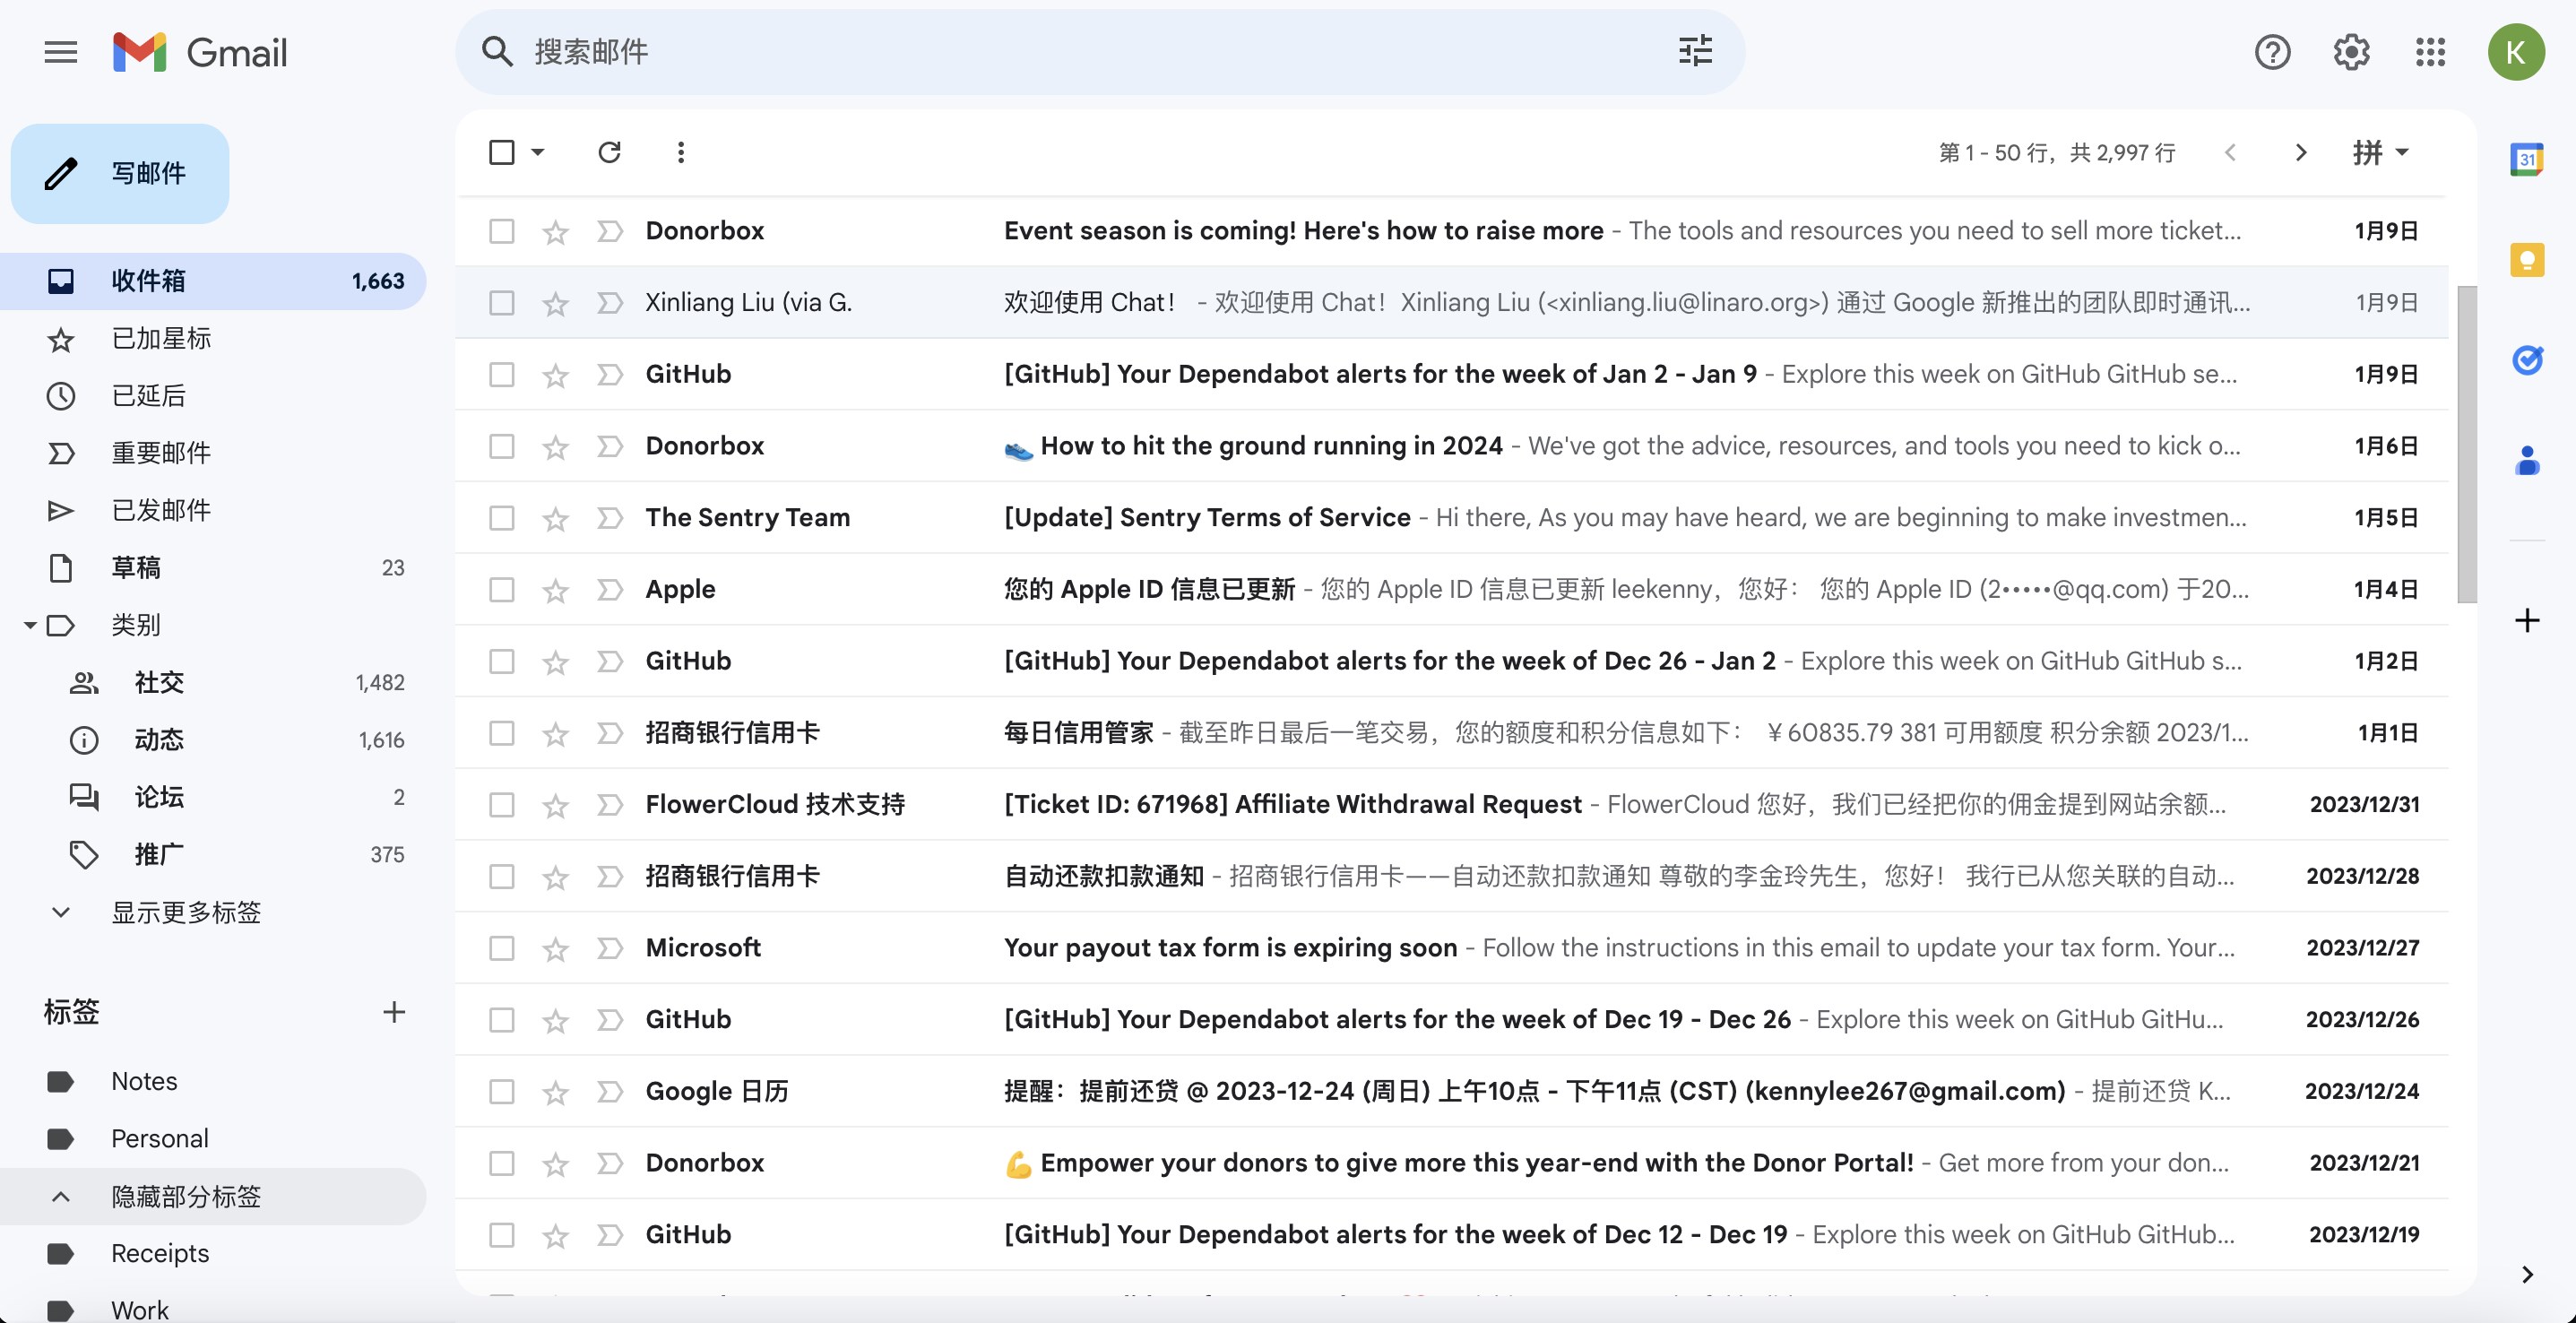Star the Google 日历 reminder email
Image resolution: width=2576 pixels, height=1323 pixels.
coord(555,1092)
